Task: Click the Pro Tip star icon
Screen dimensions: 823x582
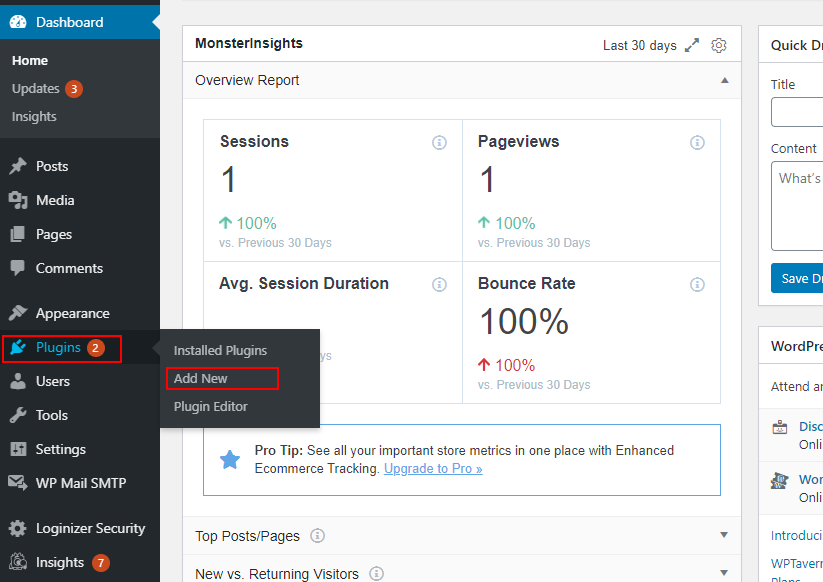Action: [x=230, y=459]
